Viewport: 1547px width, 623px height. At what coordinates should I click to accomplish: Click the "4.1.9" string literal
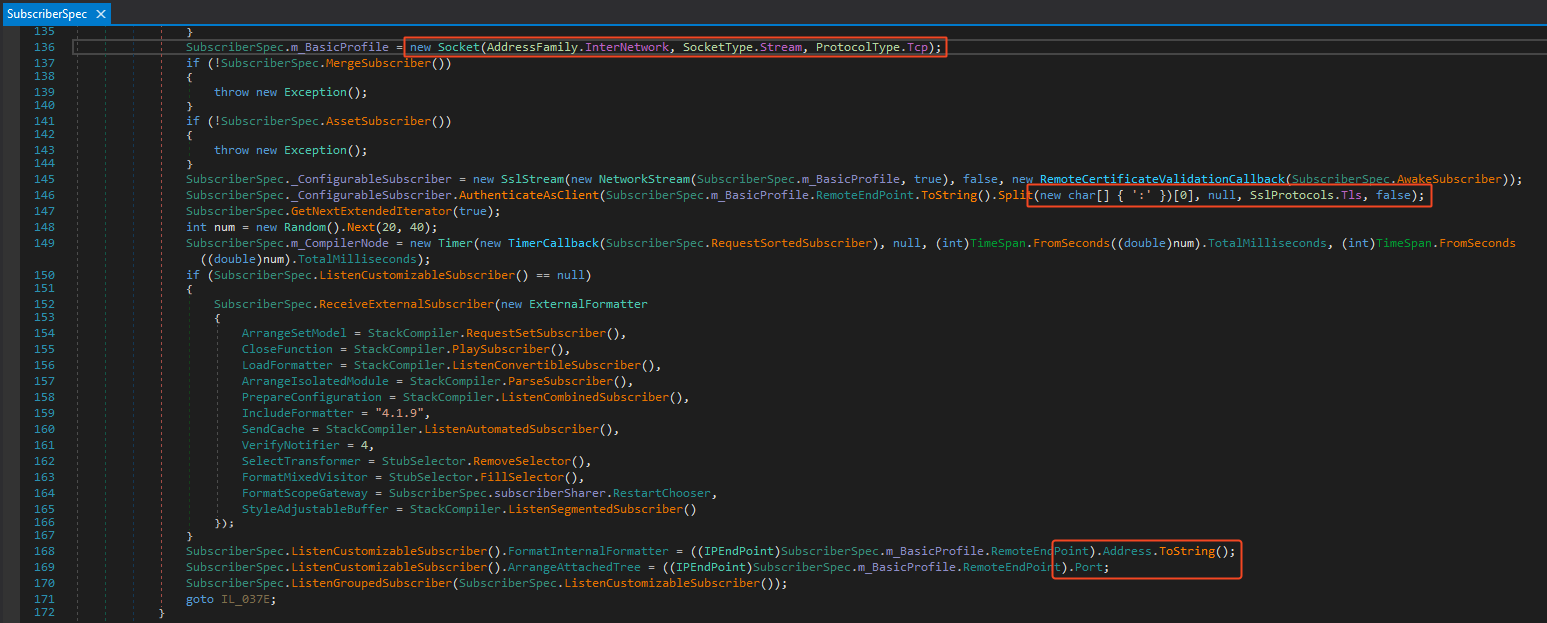coord(402,413)
